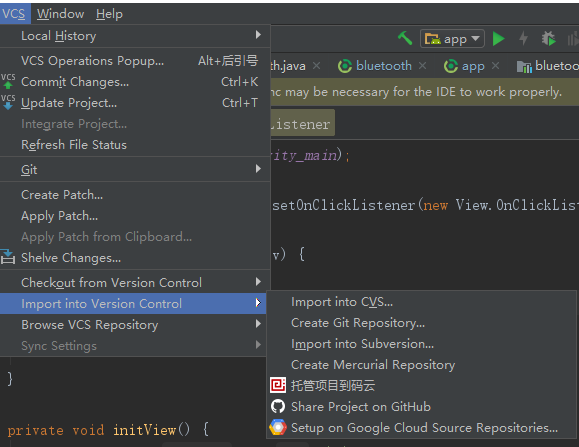Expand Browse VCS Repository submenu
The height and width of the screenshot is (447, 579).
(133, 324)
